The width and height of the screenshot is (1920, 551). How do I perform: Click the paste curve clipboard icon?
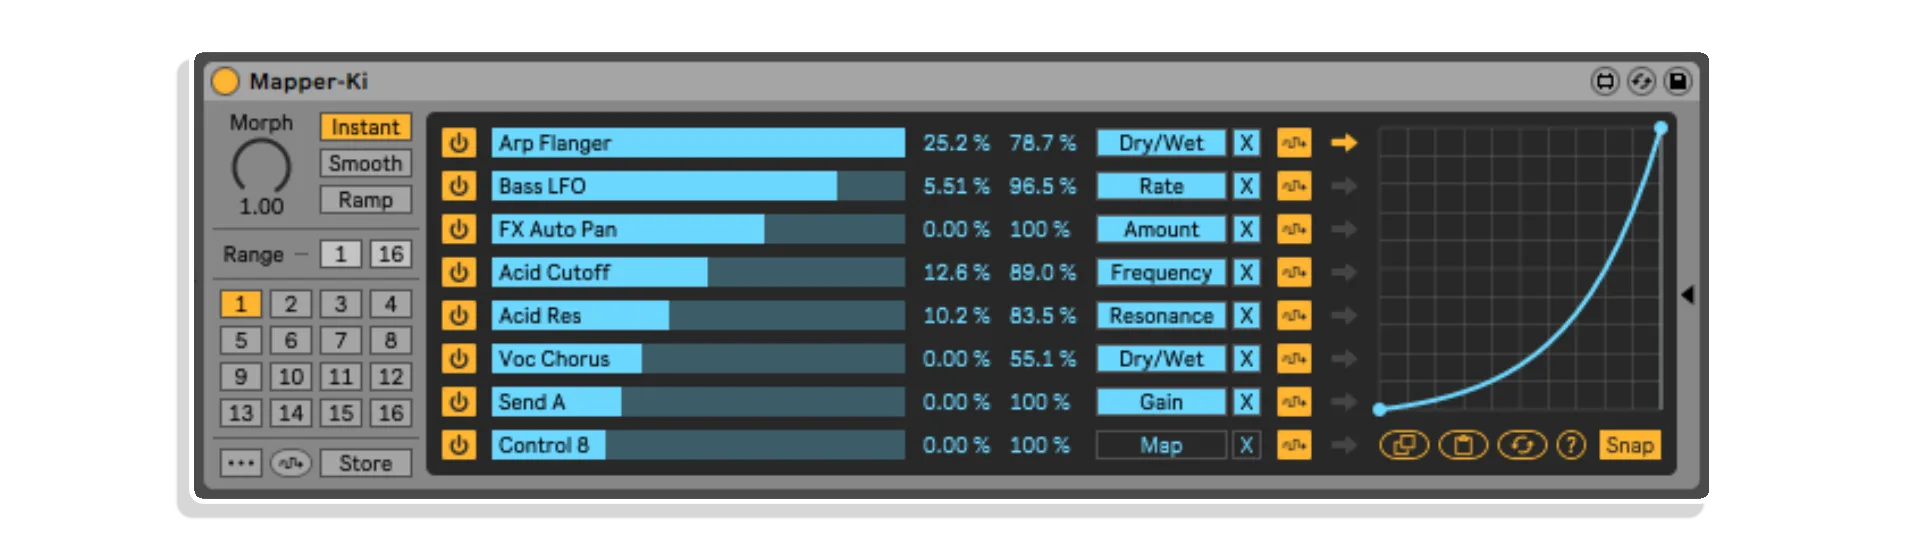1463,445
